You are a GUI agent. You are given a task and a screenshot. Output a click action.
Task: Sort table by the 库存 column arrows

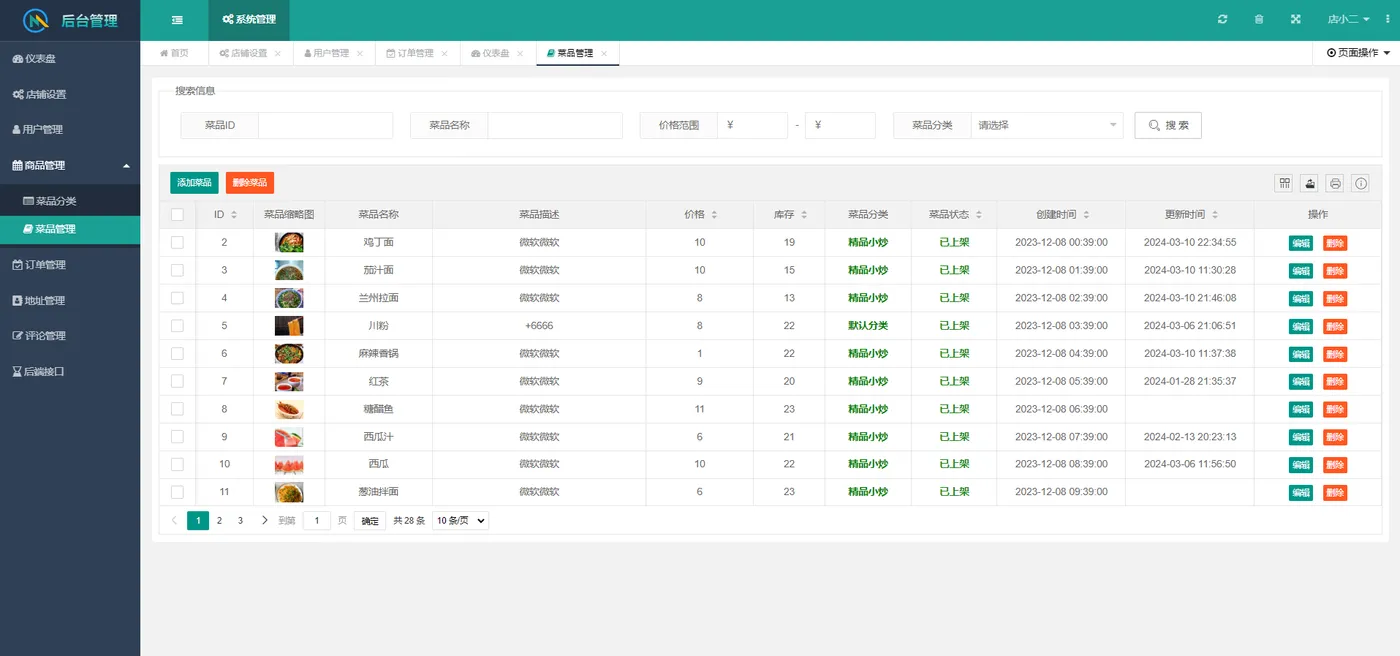point(803,215)
